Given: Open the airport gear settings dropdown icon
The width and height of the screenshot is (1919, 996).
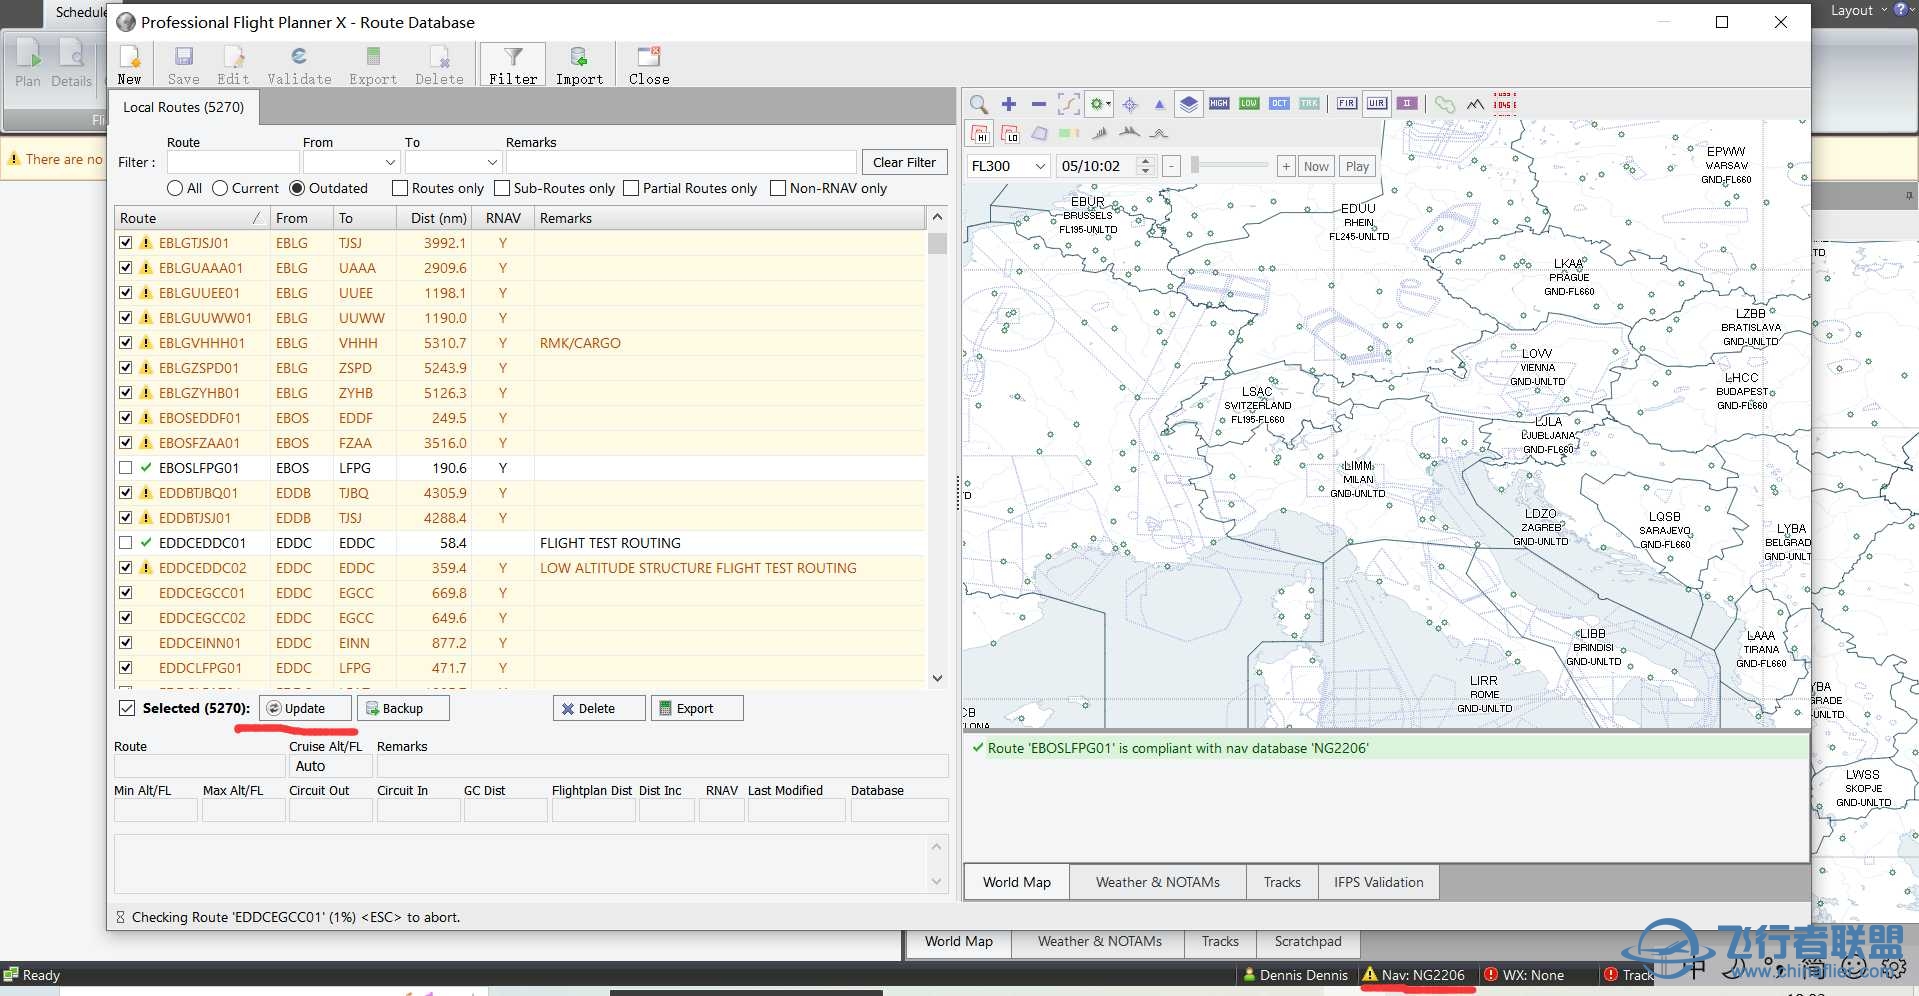Looking at the screenshot, I should [1100, 104].
